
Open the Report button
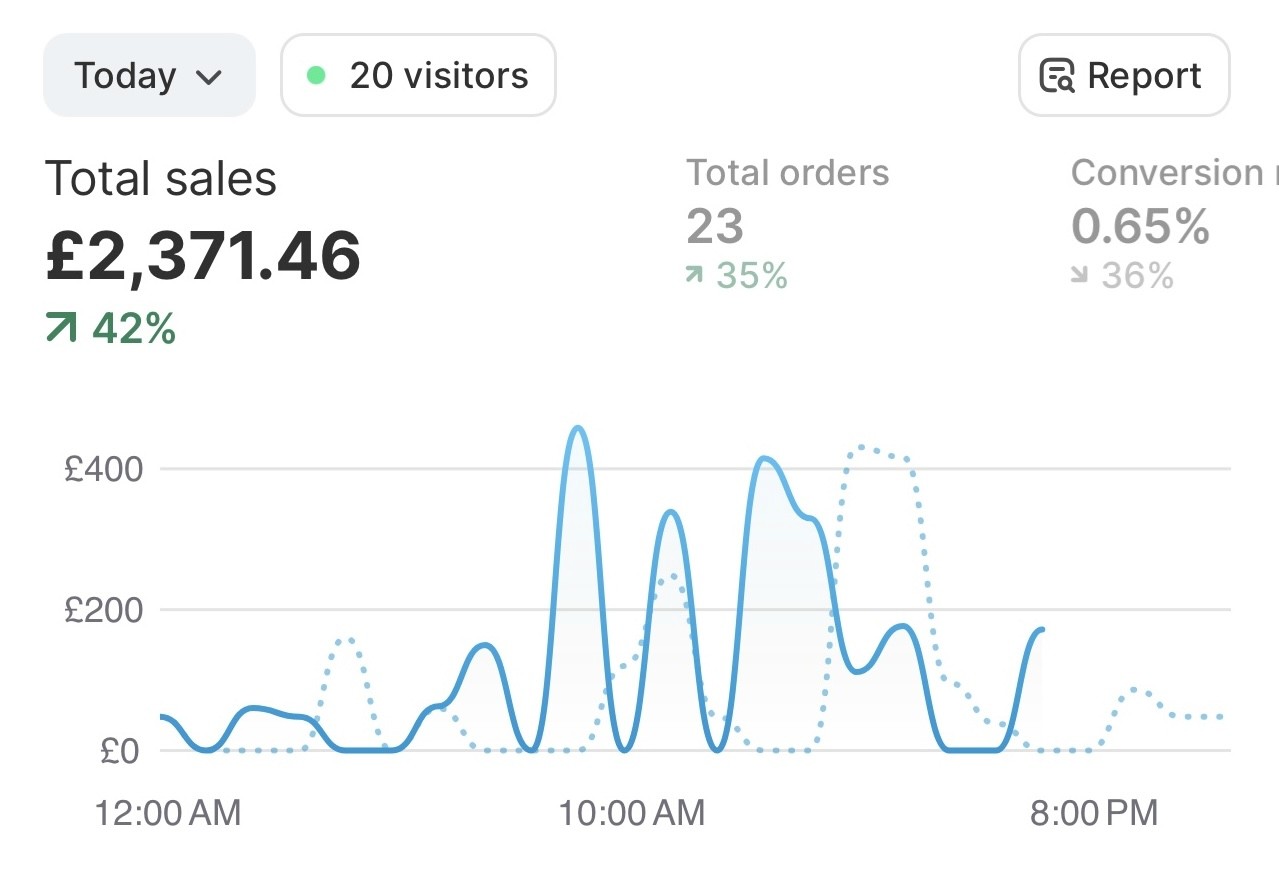coord(1124,76)
